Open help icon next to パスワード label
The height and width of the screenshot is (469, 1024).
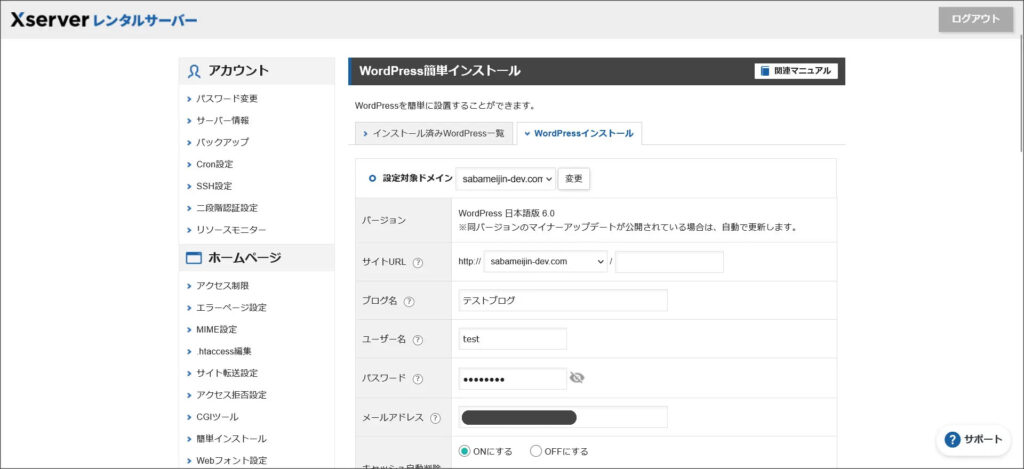point(418,379)
